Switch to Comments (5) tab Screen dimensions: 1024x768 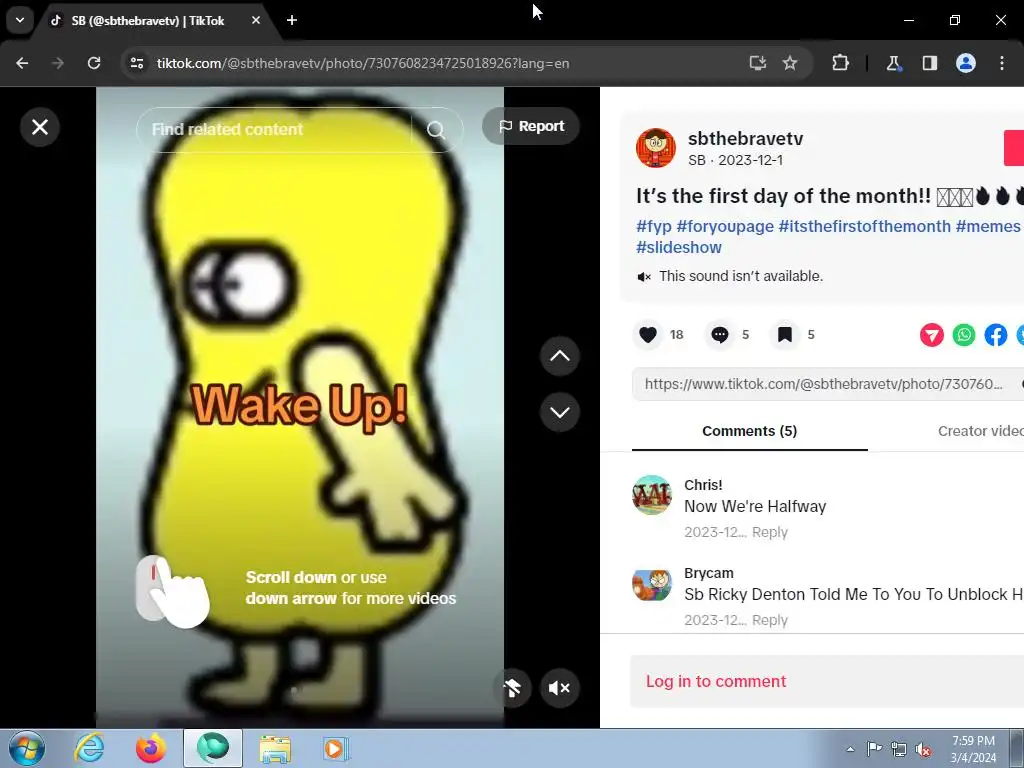pyautogui.click(x=750, y=431)
